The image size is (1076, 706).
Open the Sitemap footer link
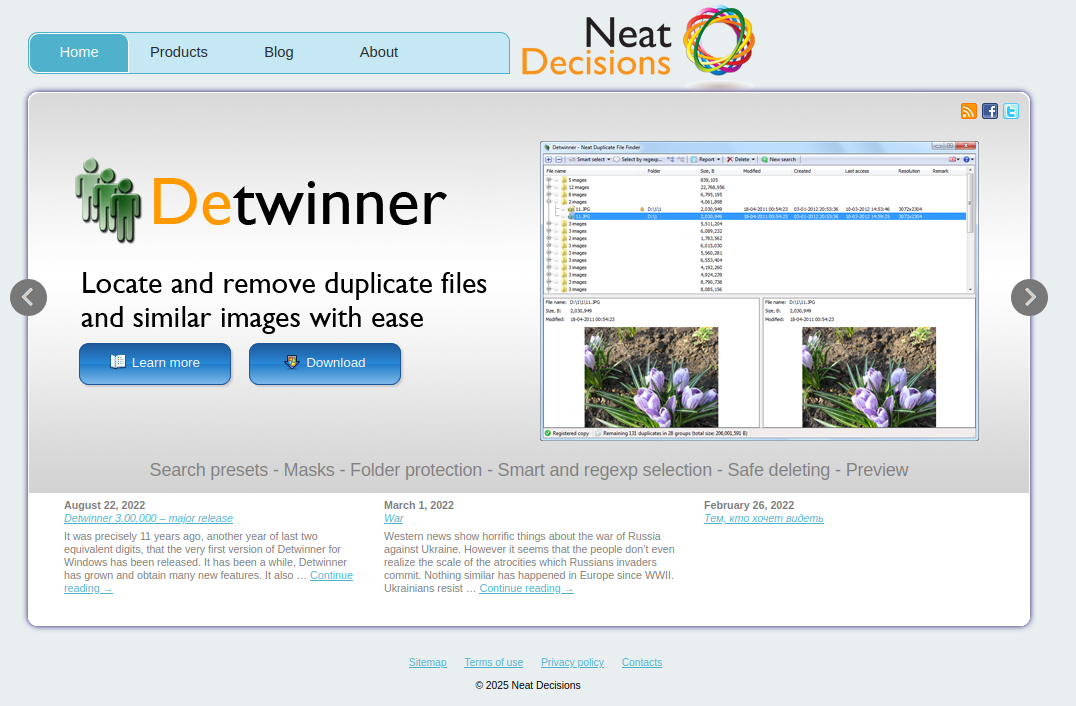point(427,662)
